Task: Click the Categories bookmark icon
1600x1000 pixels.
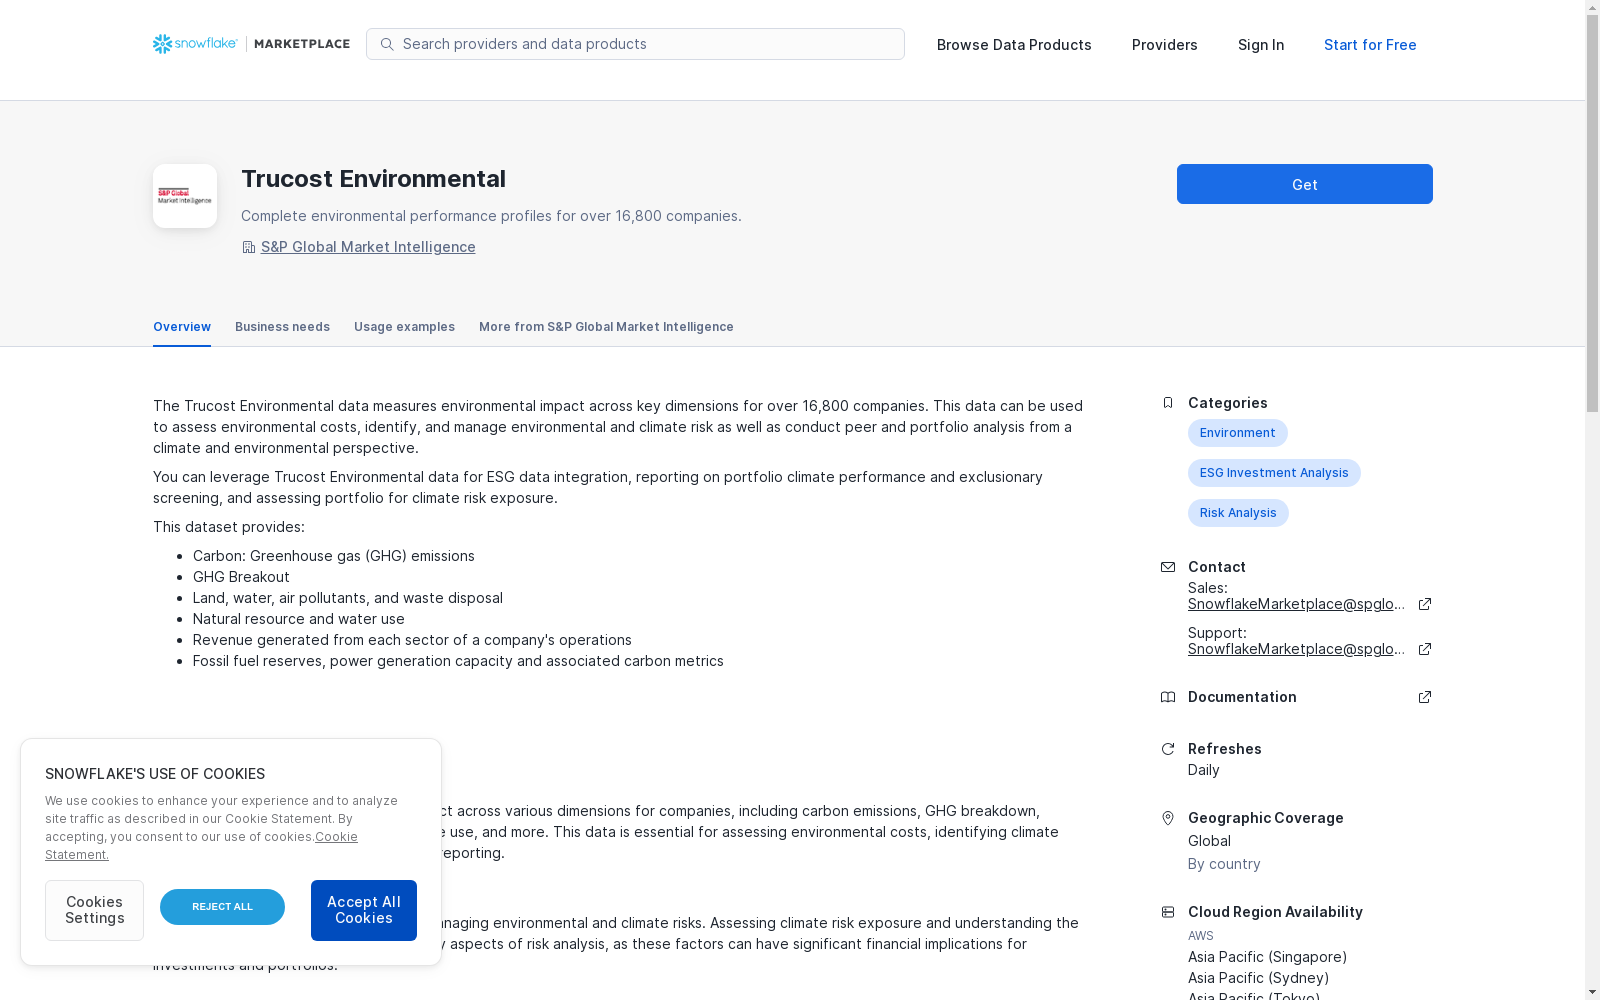Action: pos(1167,403)
